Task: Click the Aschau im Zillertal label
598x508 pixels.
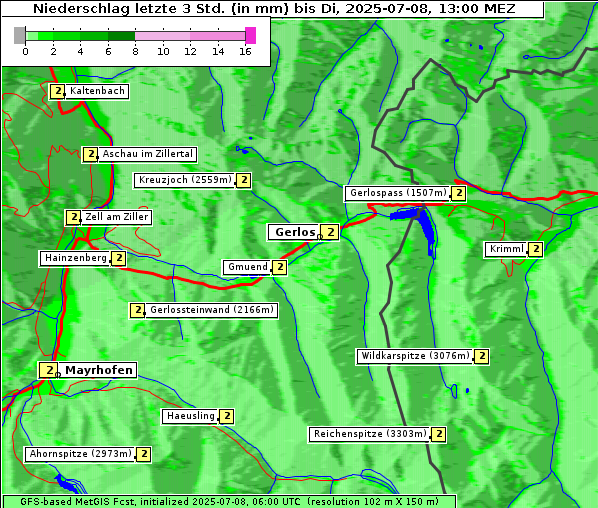Action: (x=147, y=154)
